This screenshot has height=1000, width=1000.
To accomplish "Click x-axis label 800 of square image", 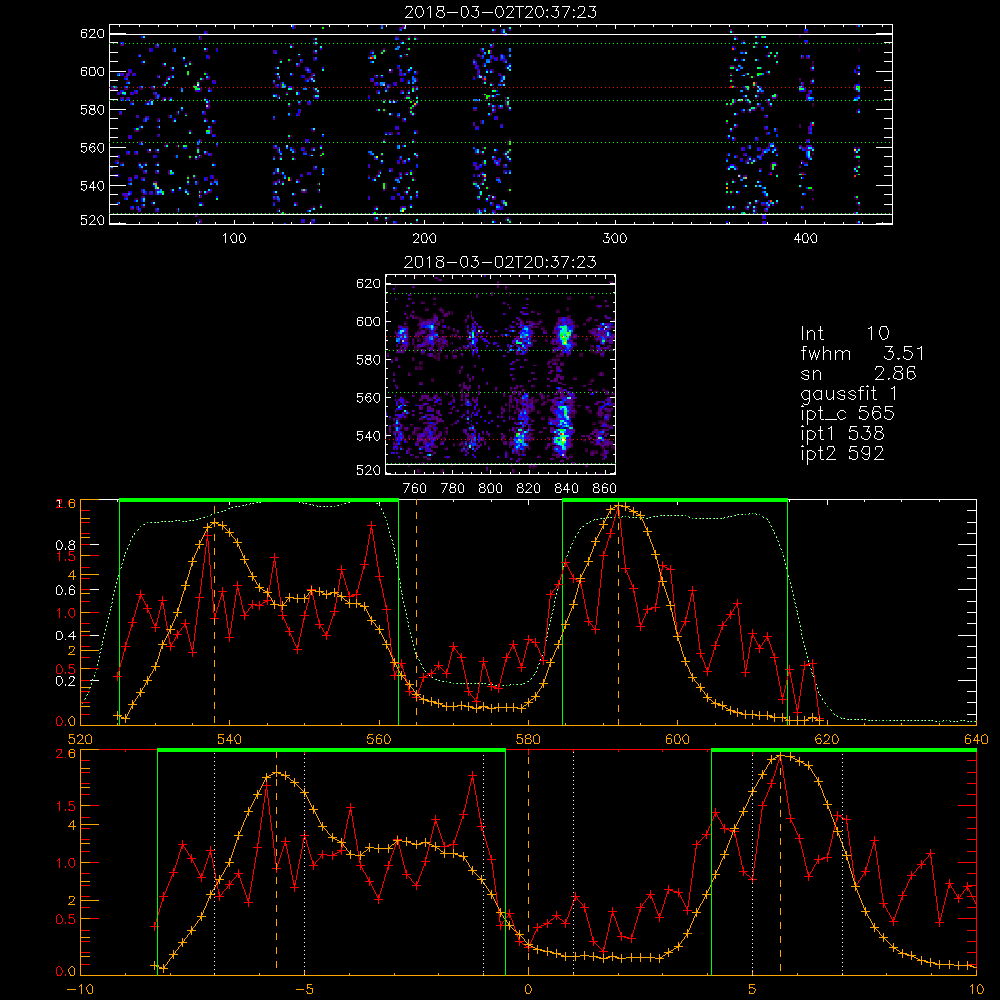I will click(x=490, y=489).
